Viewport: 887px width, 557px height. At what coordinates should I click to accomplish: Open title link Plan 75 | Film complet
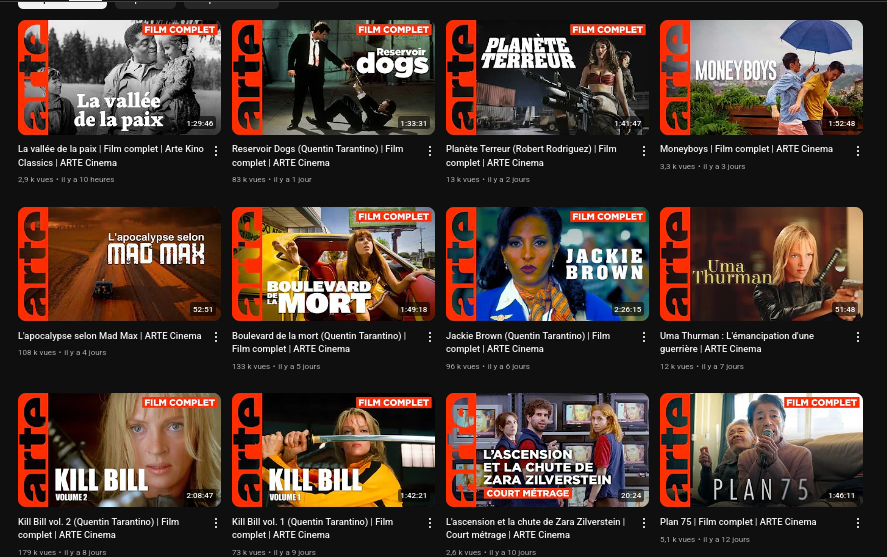pyautogui.click(x=738, y=521)
